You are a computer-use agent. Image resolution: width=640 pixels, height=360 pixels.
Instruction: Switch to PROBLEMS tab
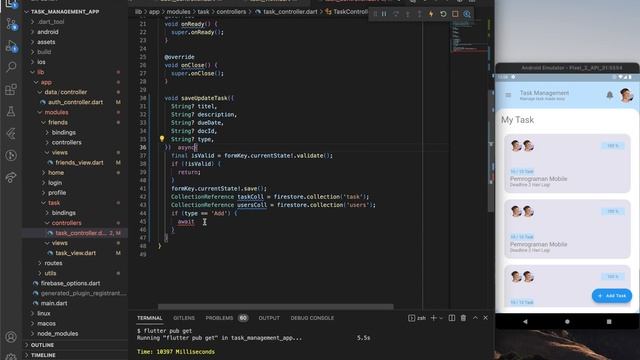(219, 318)
